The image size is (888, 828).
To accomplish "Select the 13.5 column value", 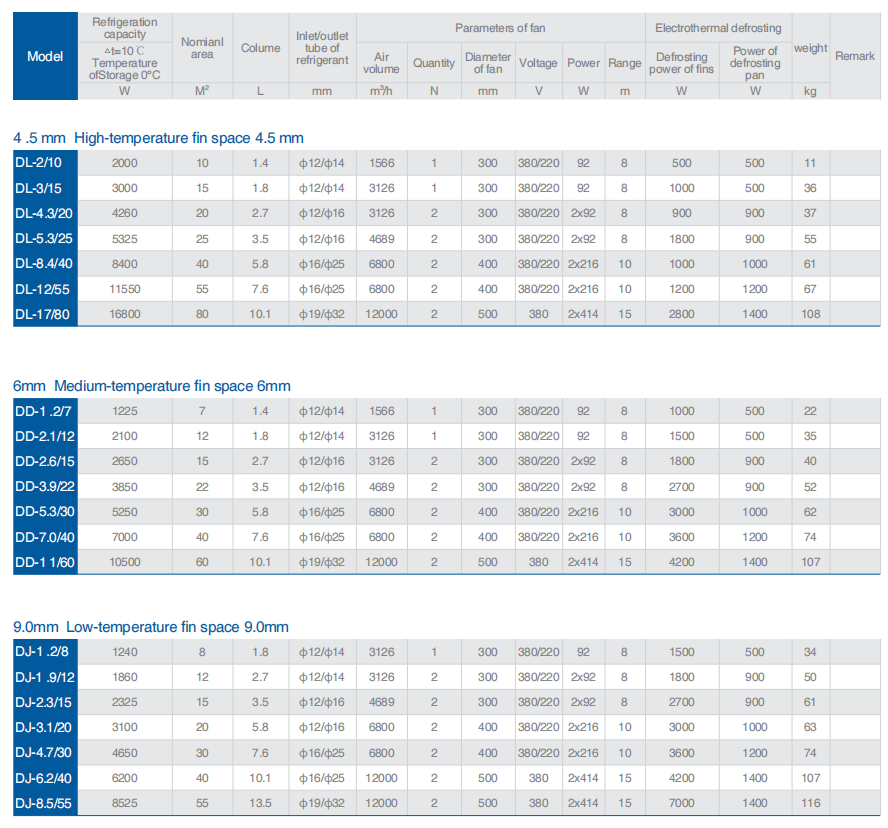I will coord(260,802).
